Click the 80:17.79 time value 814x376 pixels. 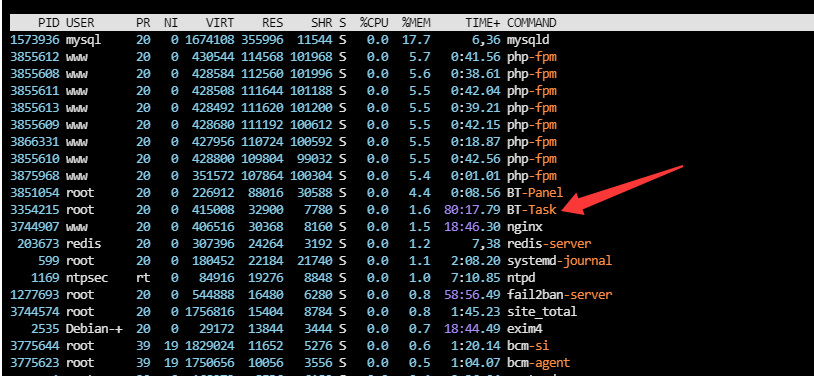click(473, 210)
